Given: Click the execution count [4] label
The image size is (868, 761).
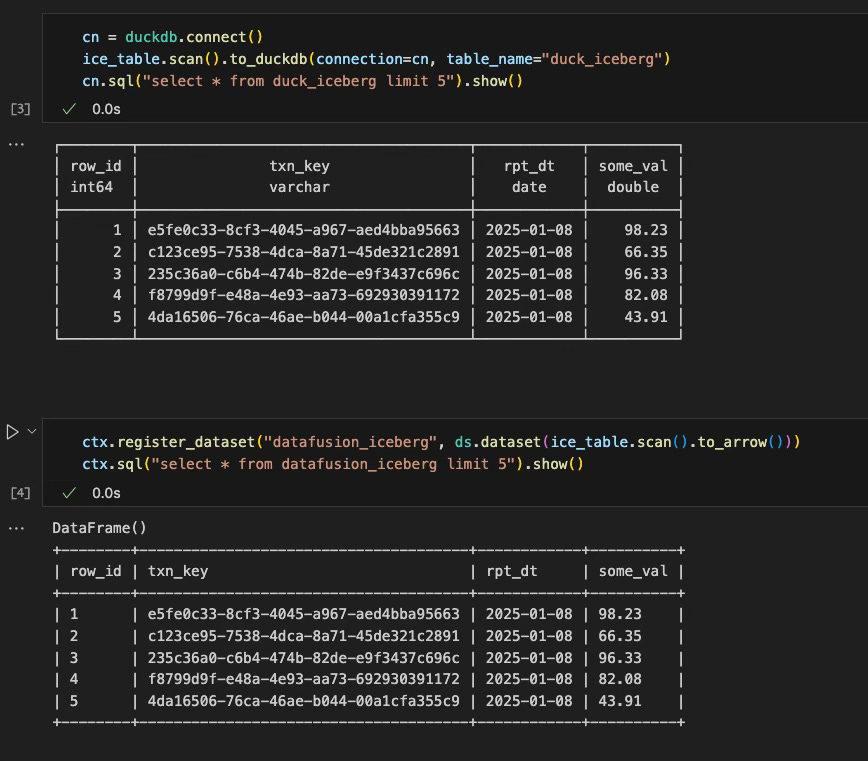Looking at the screenshot, I should [x=20, y=493].
